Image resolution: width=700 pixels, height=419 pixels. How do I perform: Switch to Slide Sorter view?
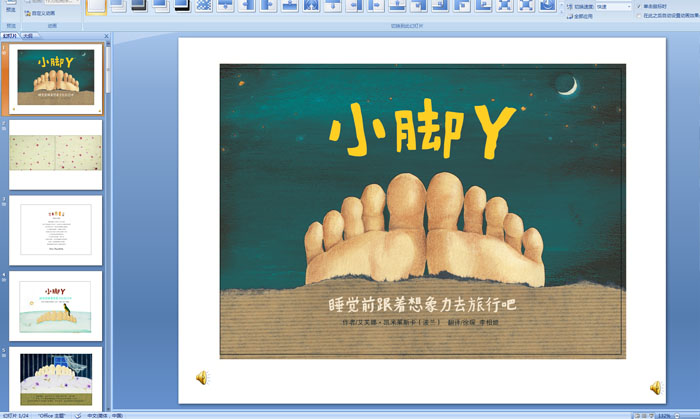click(x=644, y=415)
